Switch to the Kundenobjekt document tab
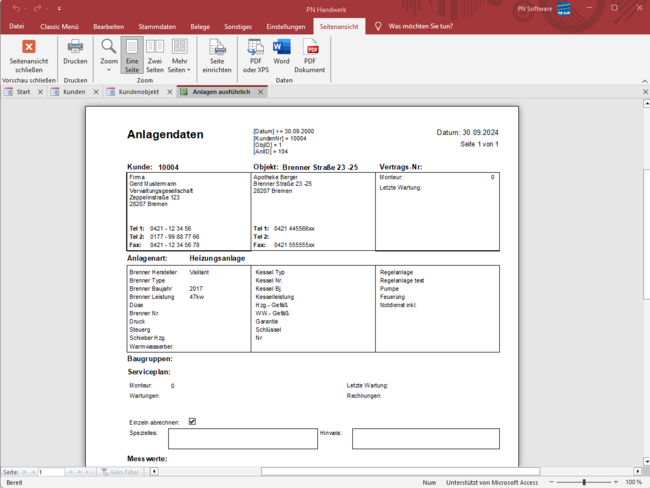This screenshot has height=488, width=650. (x=138, y=92)
